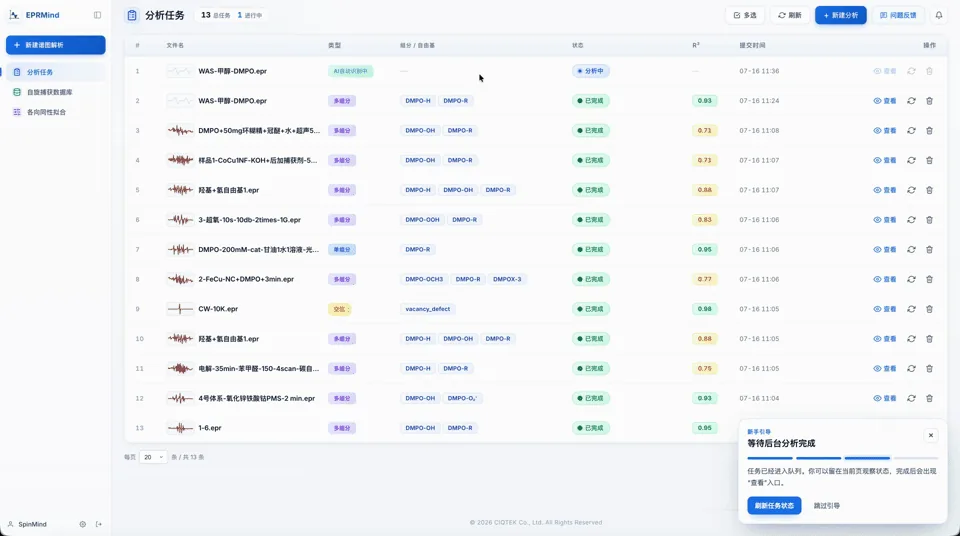The image size is (960, 536).
Task: Click the 刷新任务状态 button in the guide popup
Action: point(774,505)
